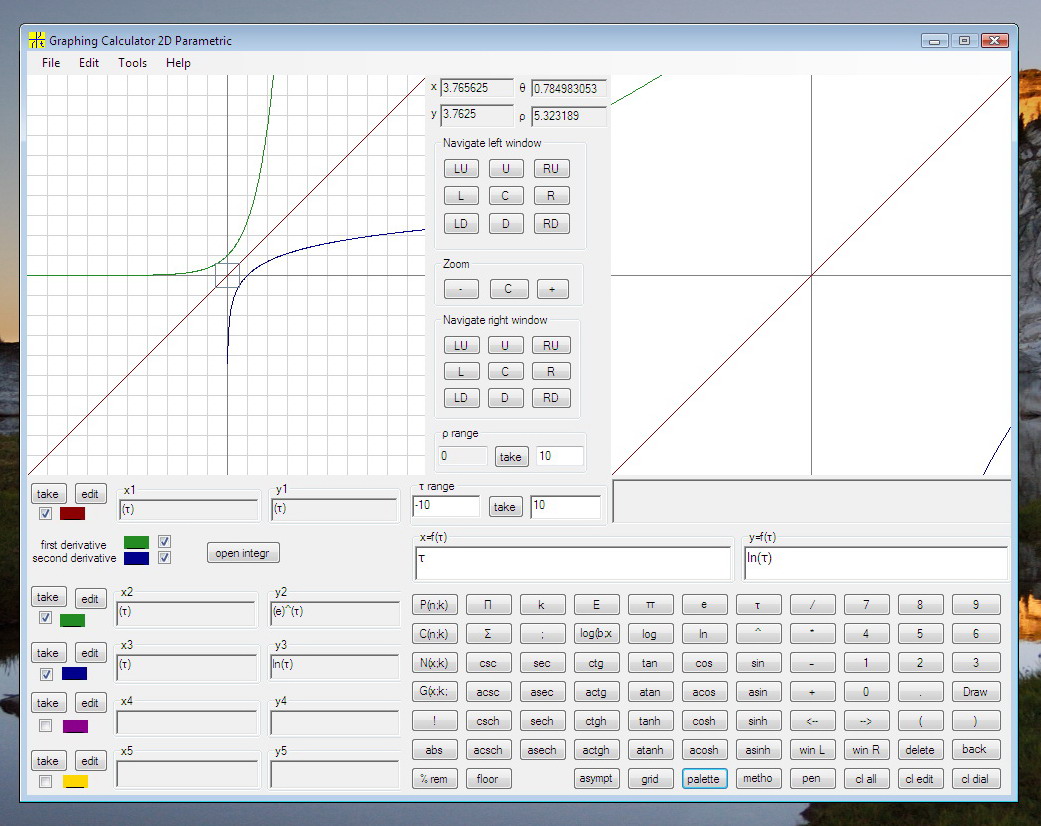
Task: Click the yellow color swatch for x5
Action: [x=75, y=782]
